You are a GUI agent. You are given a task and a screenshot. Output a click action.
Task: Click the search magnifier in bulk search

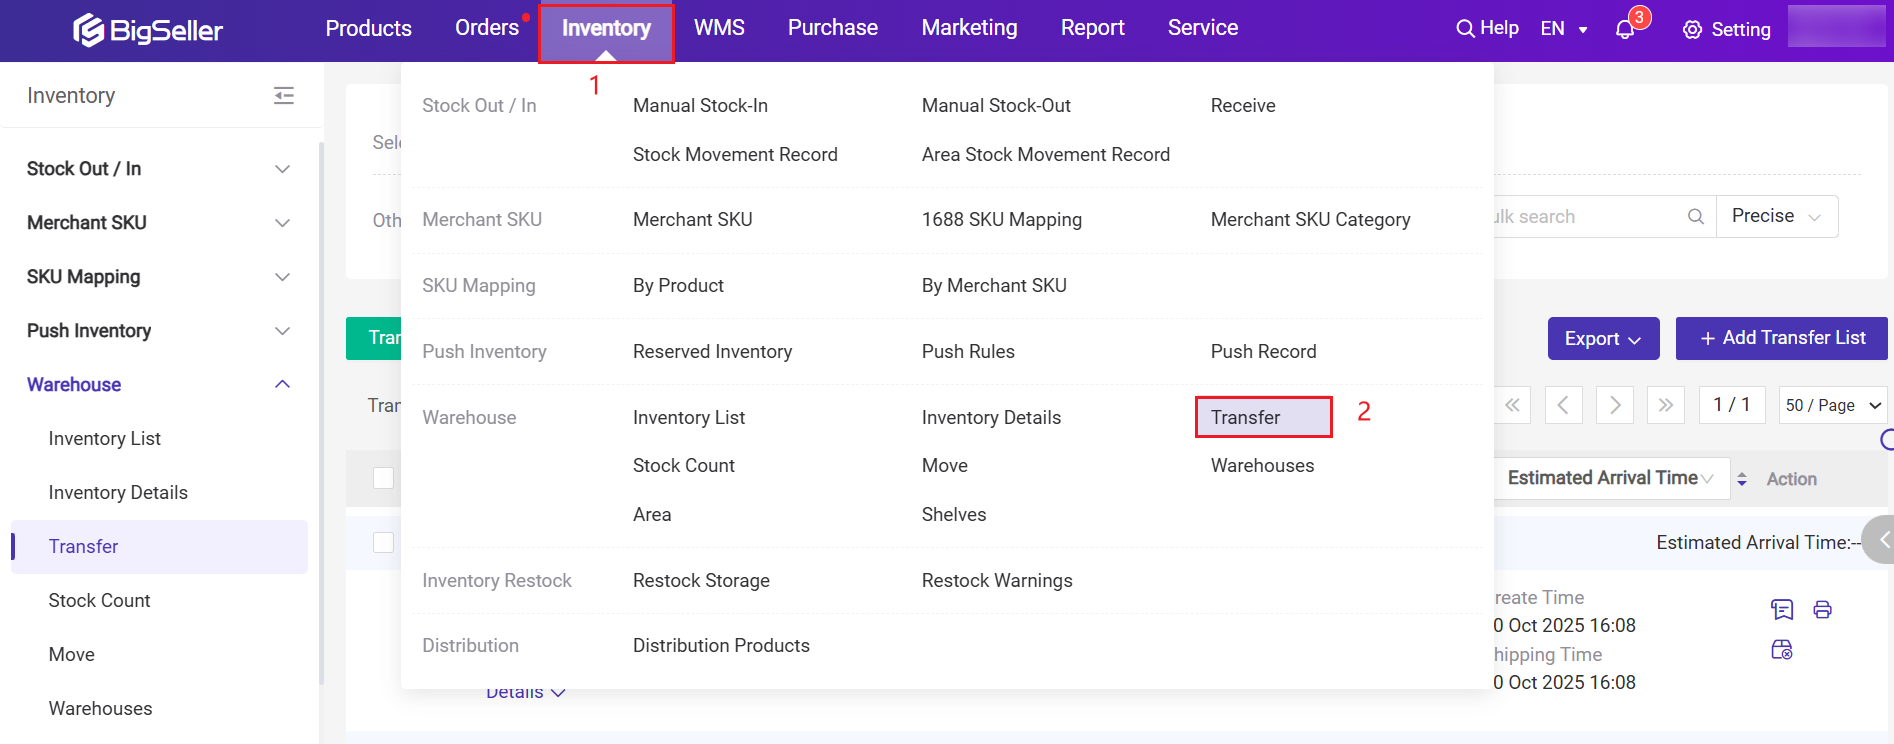(x=1695, y=217)
